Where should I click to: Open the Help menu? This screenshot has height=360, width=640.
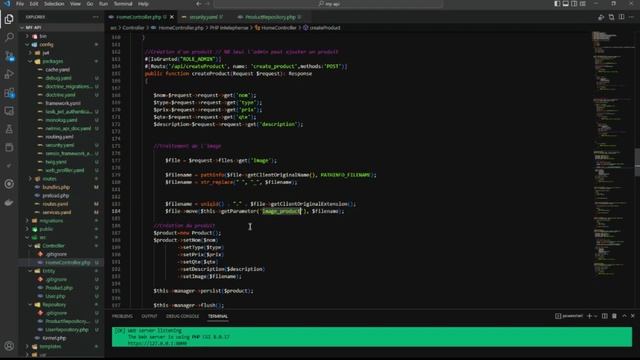[143, 4]
